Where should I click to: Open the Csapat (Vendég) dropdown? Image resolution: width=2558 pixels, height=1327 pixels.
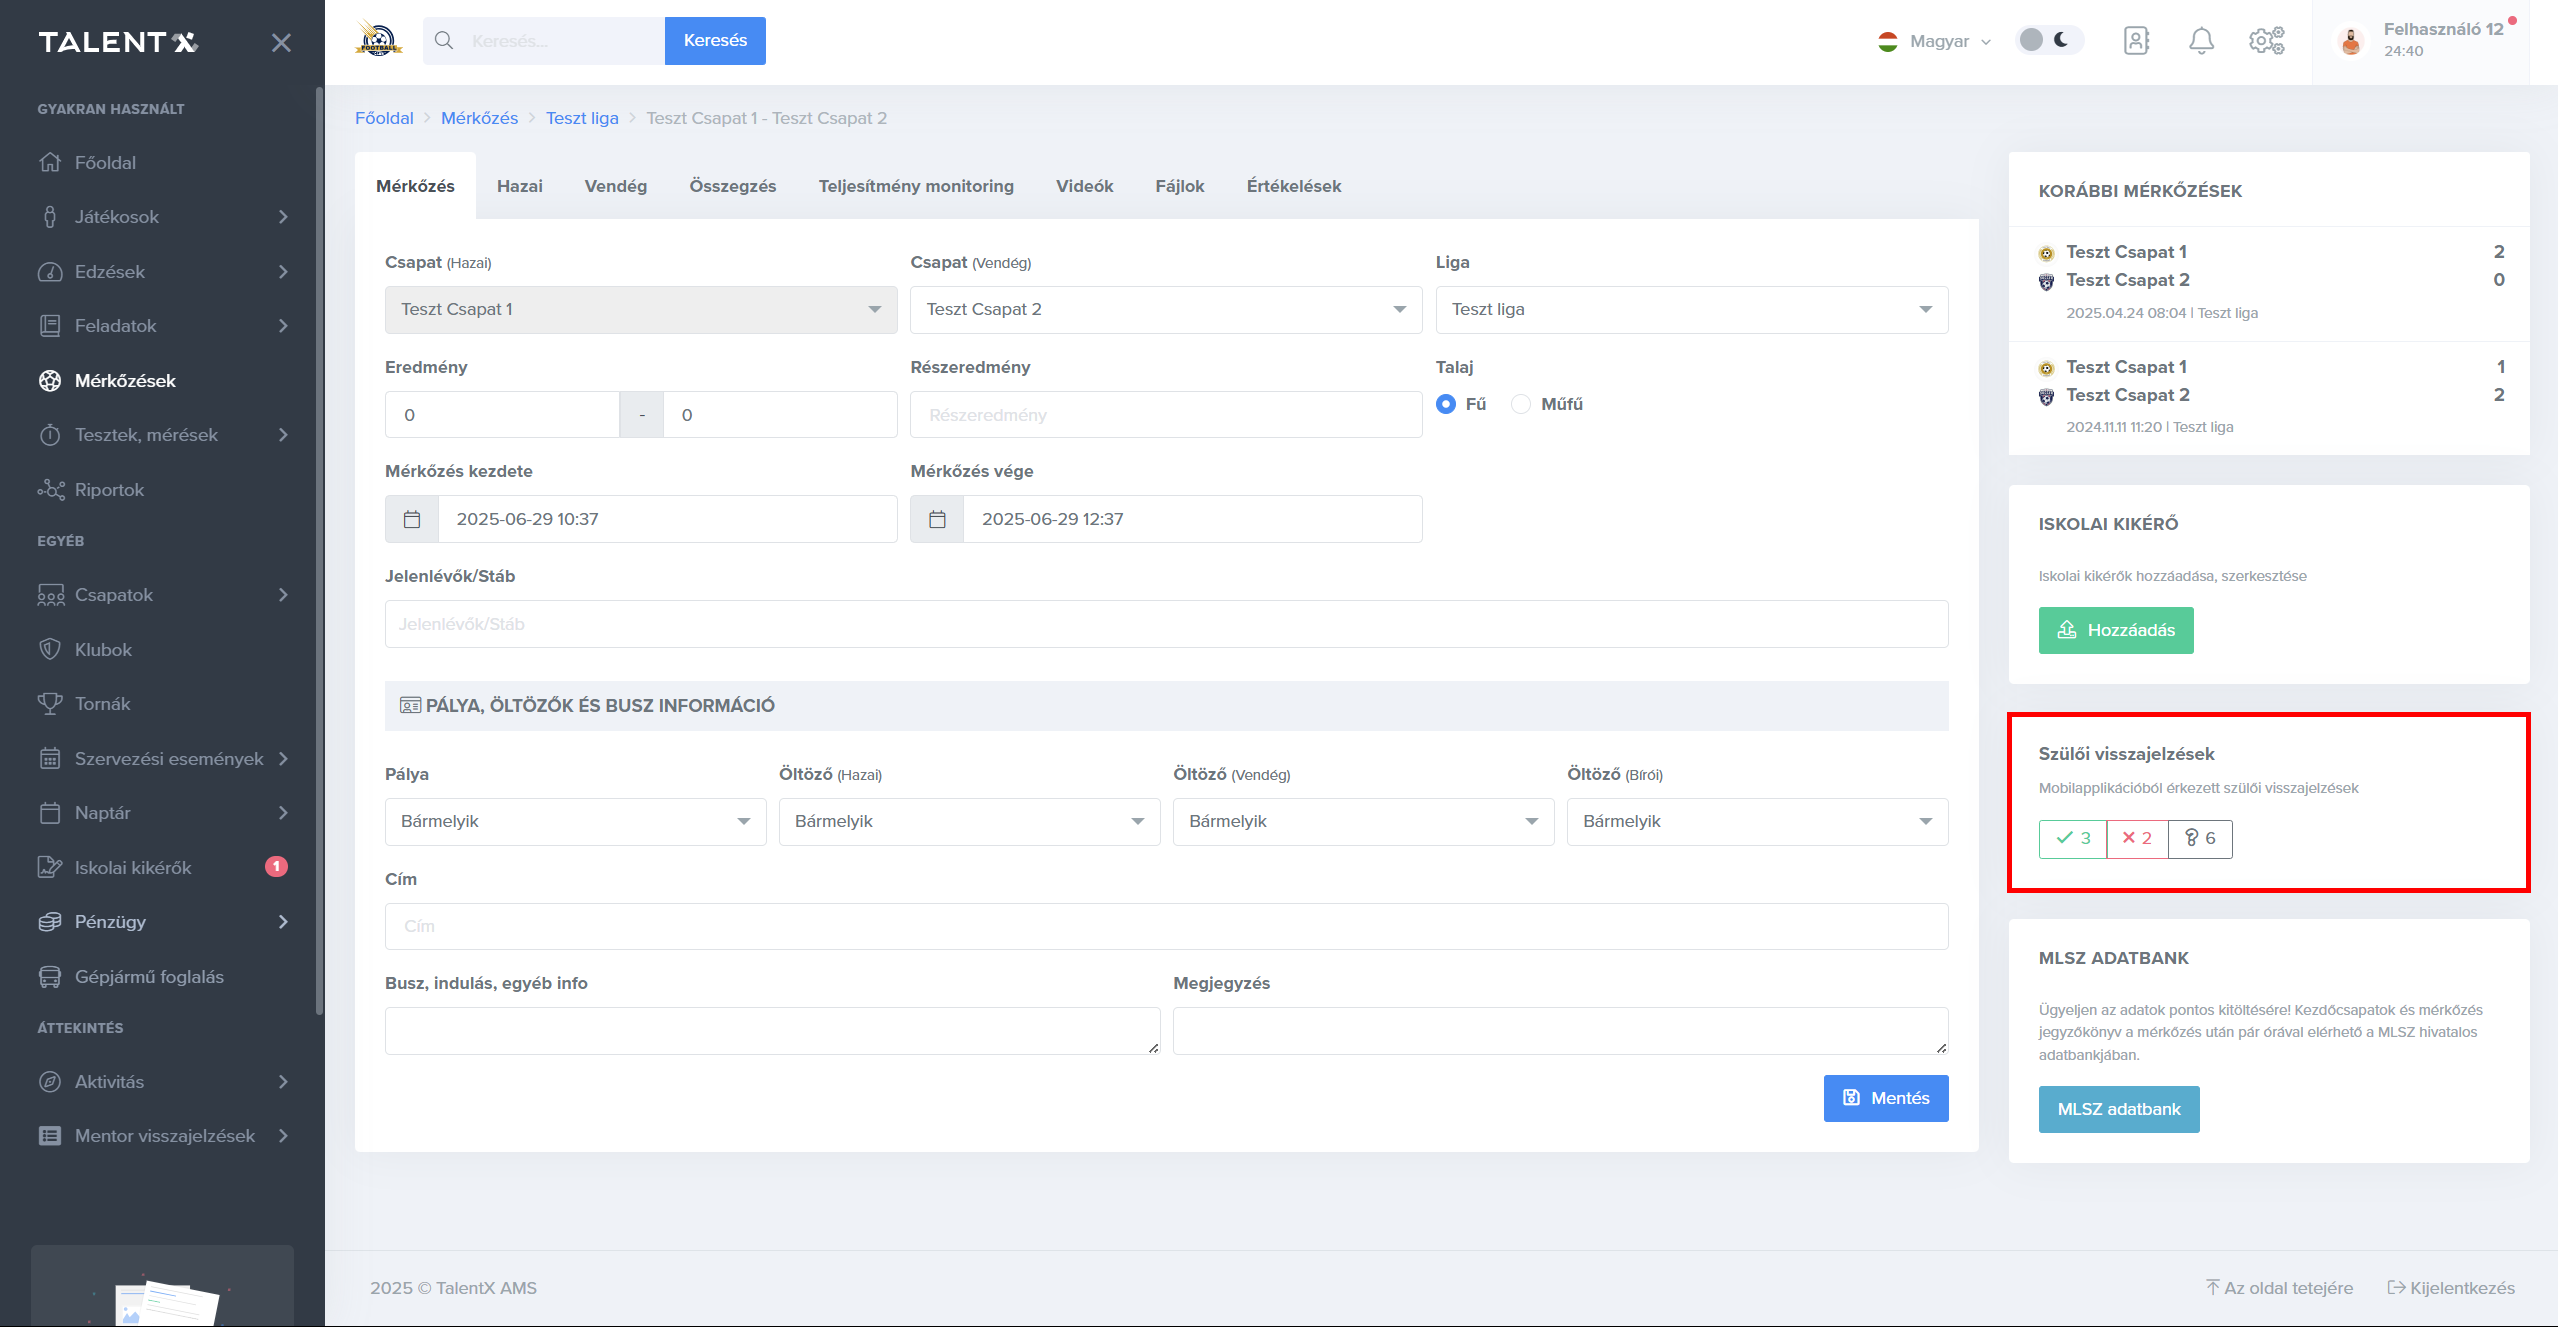pos(1165,310)
